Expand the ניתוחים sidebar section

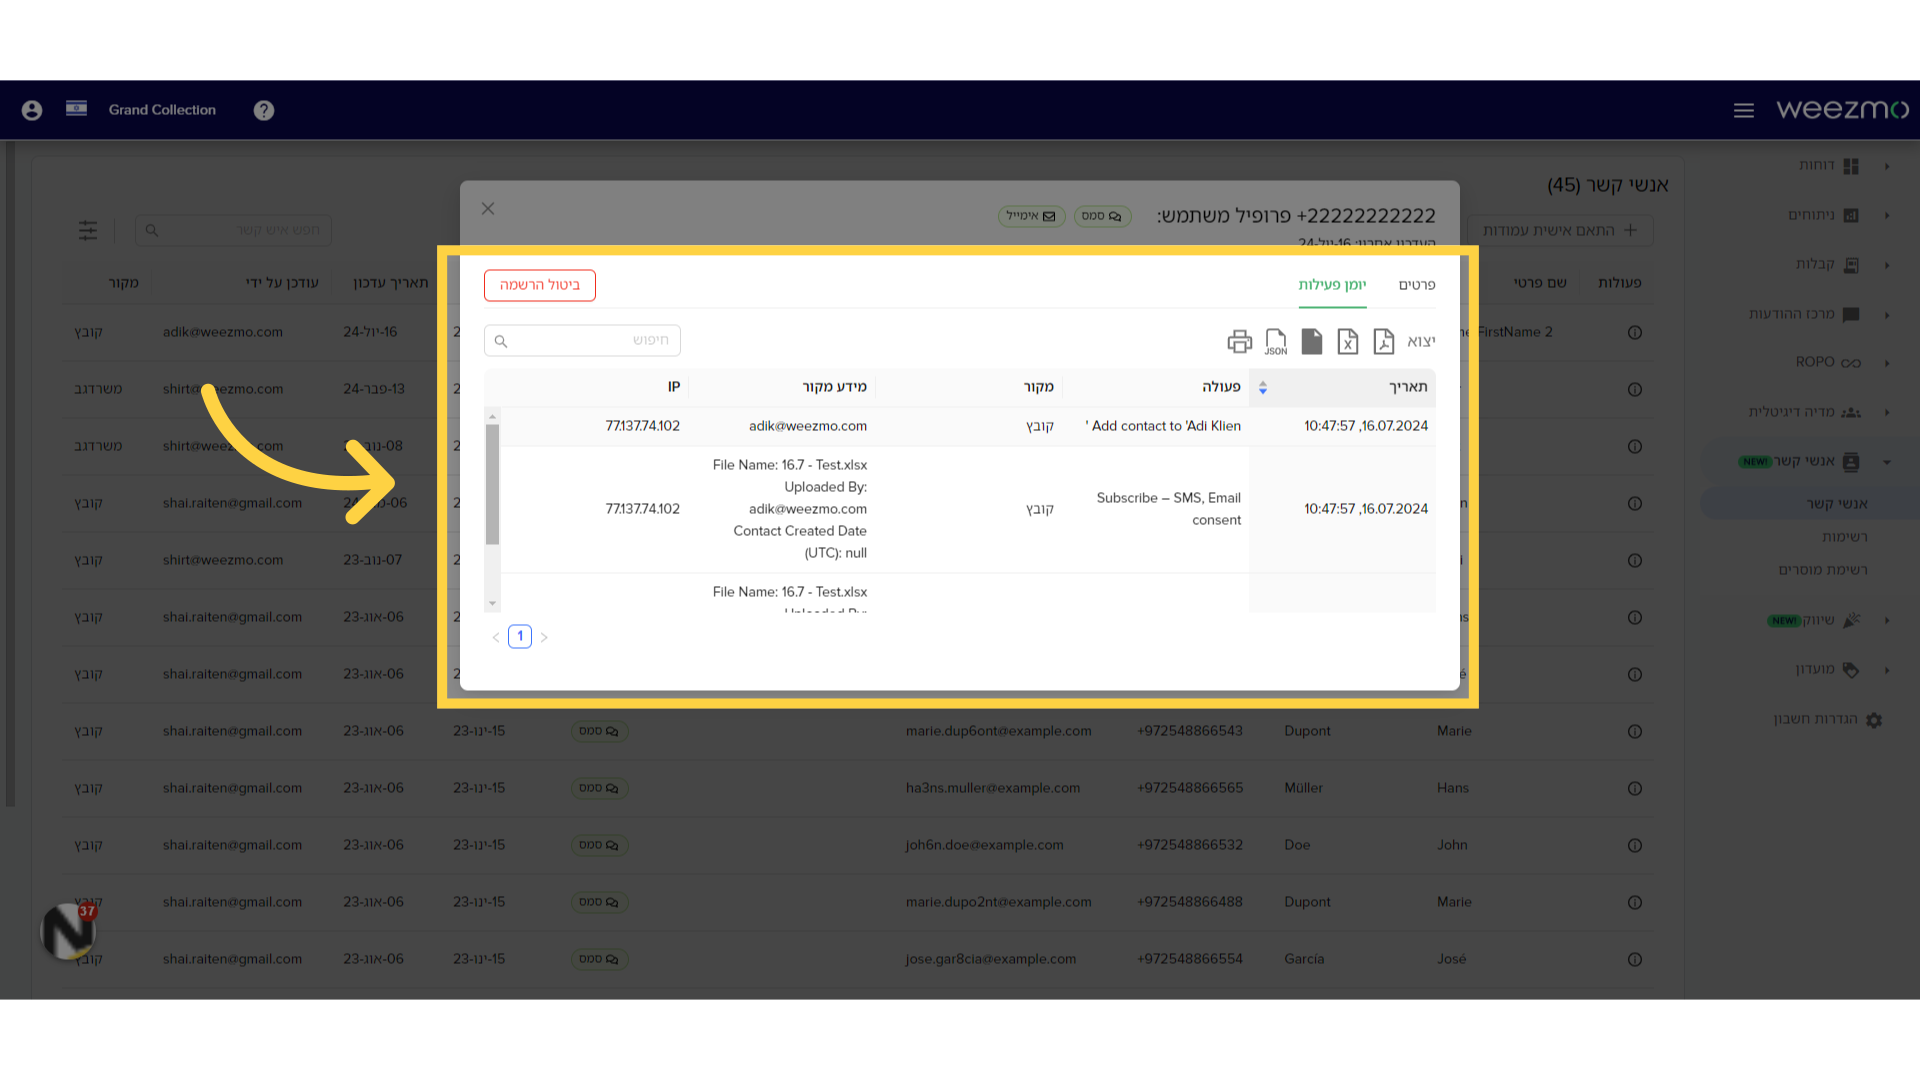tap(1887, 216)
